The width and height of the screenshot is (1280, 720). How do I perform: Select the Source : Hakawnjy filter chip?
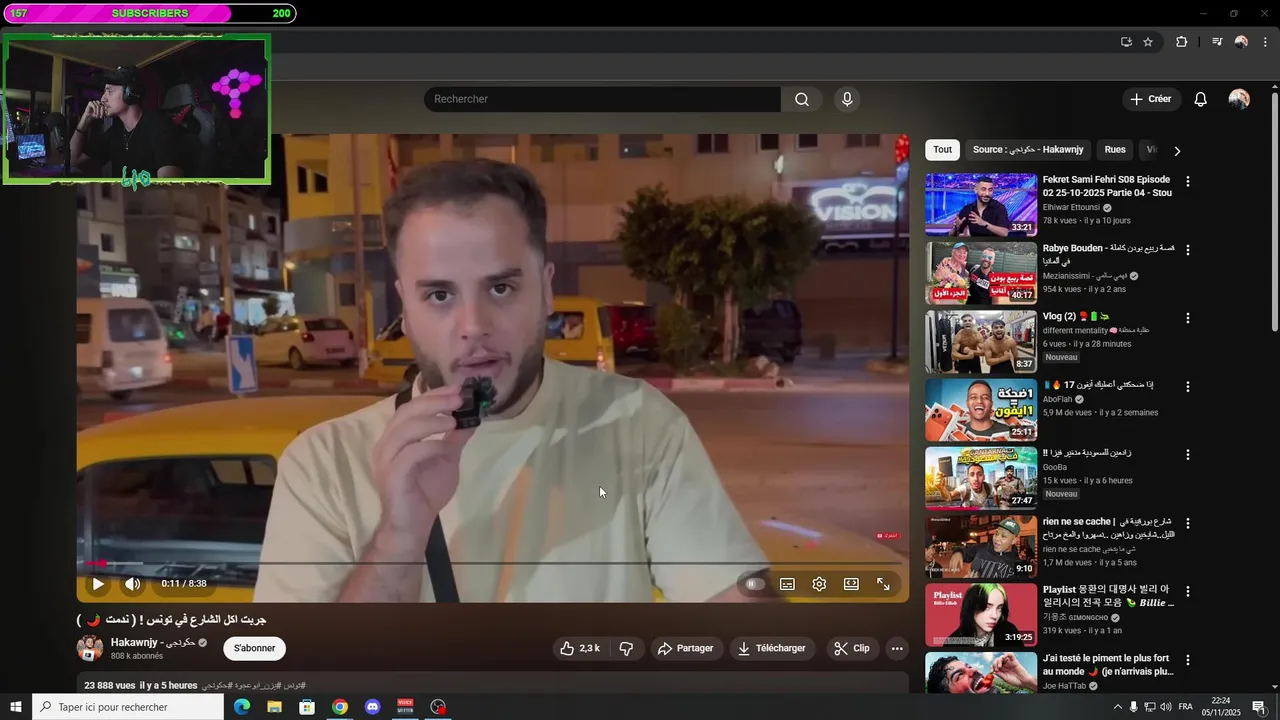(1028, 150)
